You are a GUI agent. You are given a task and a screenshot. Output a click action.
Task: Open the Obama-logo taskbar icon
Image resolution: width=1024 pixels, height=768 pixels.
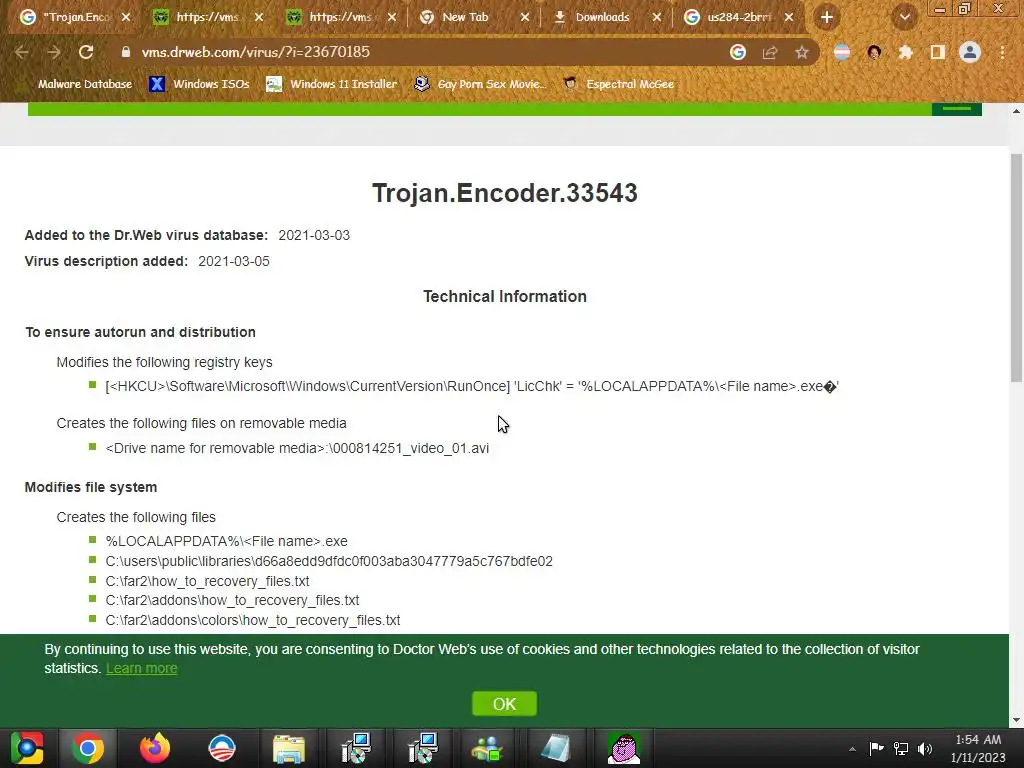(x=222, y=748)
